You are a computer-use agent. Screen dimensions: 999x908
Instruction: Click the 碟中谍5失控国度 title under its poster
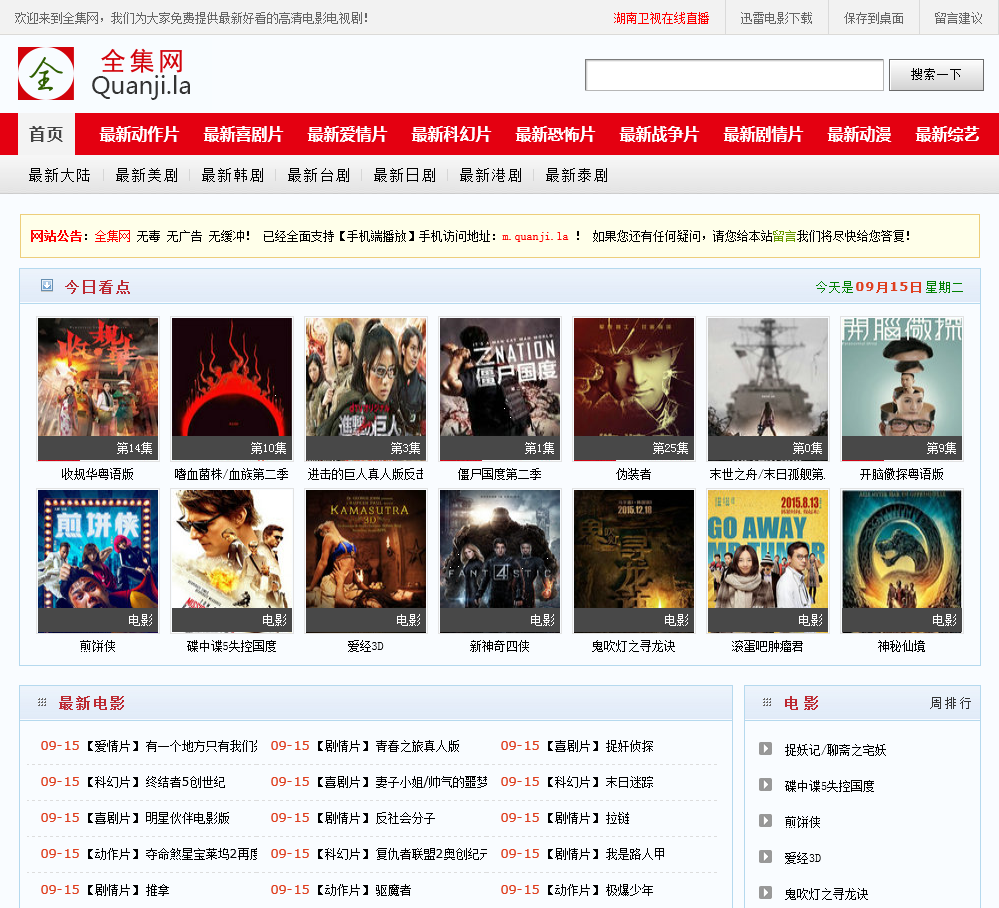coord(232,646)
